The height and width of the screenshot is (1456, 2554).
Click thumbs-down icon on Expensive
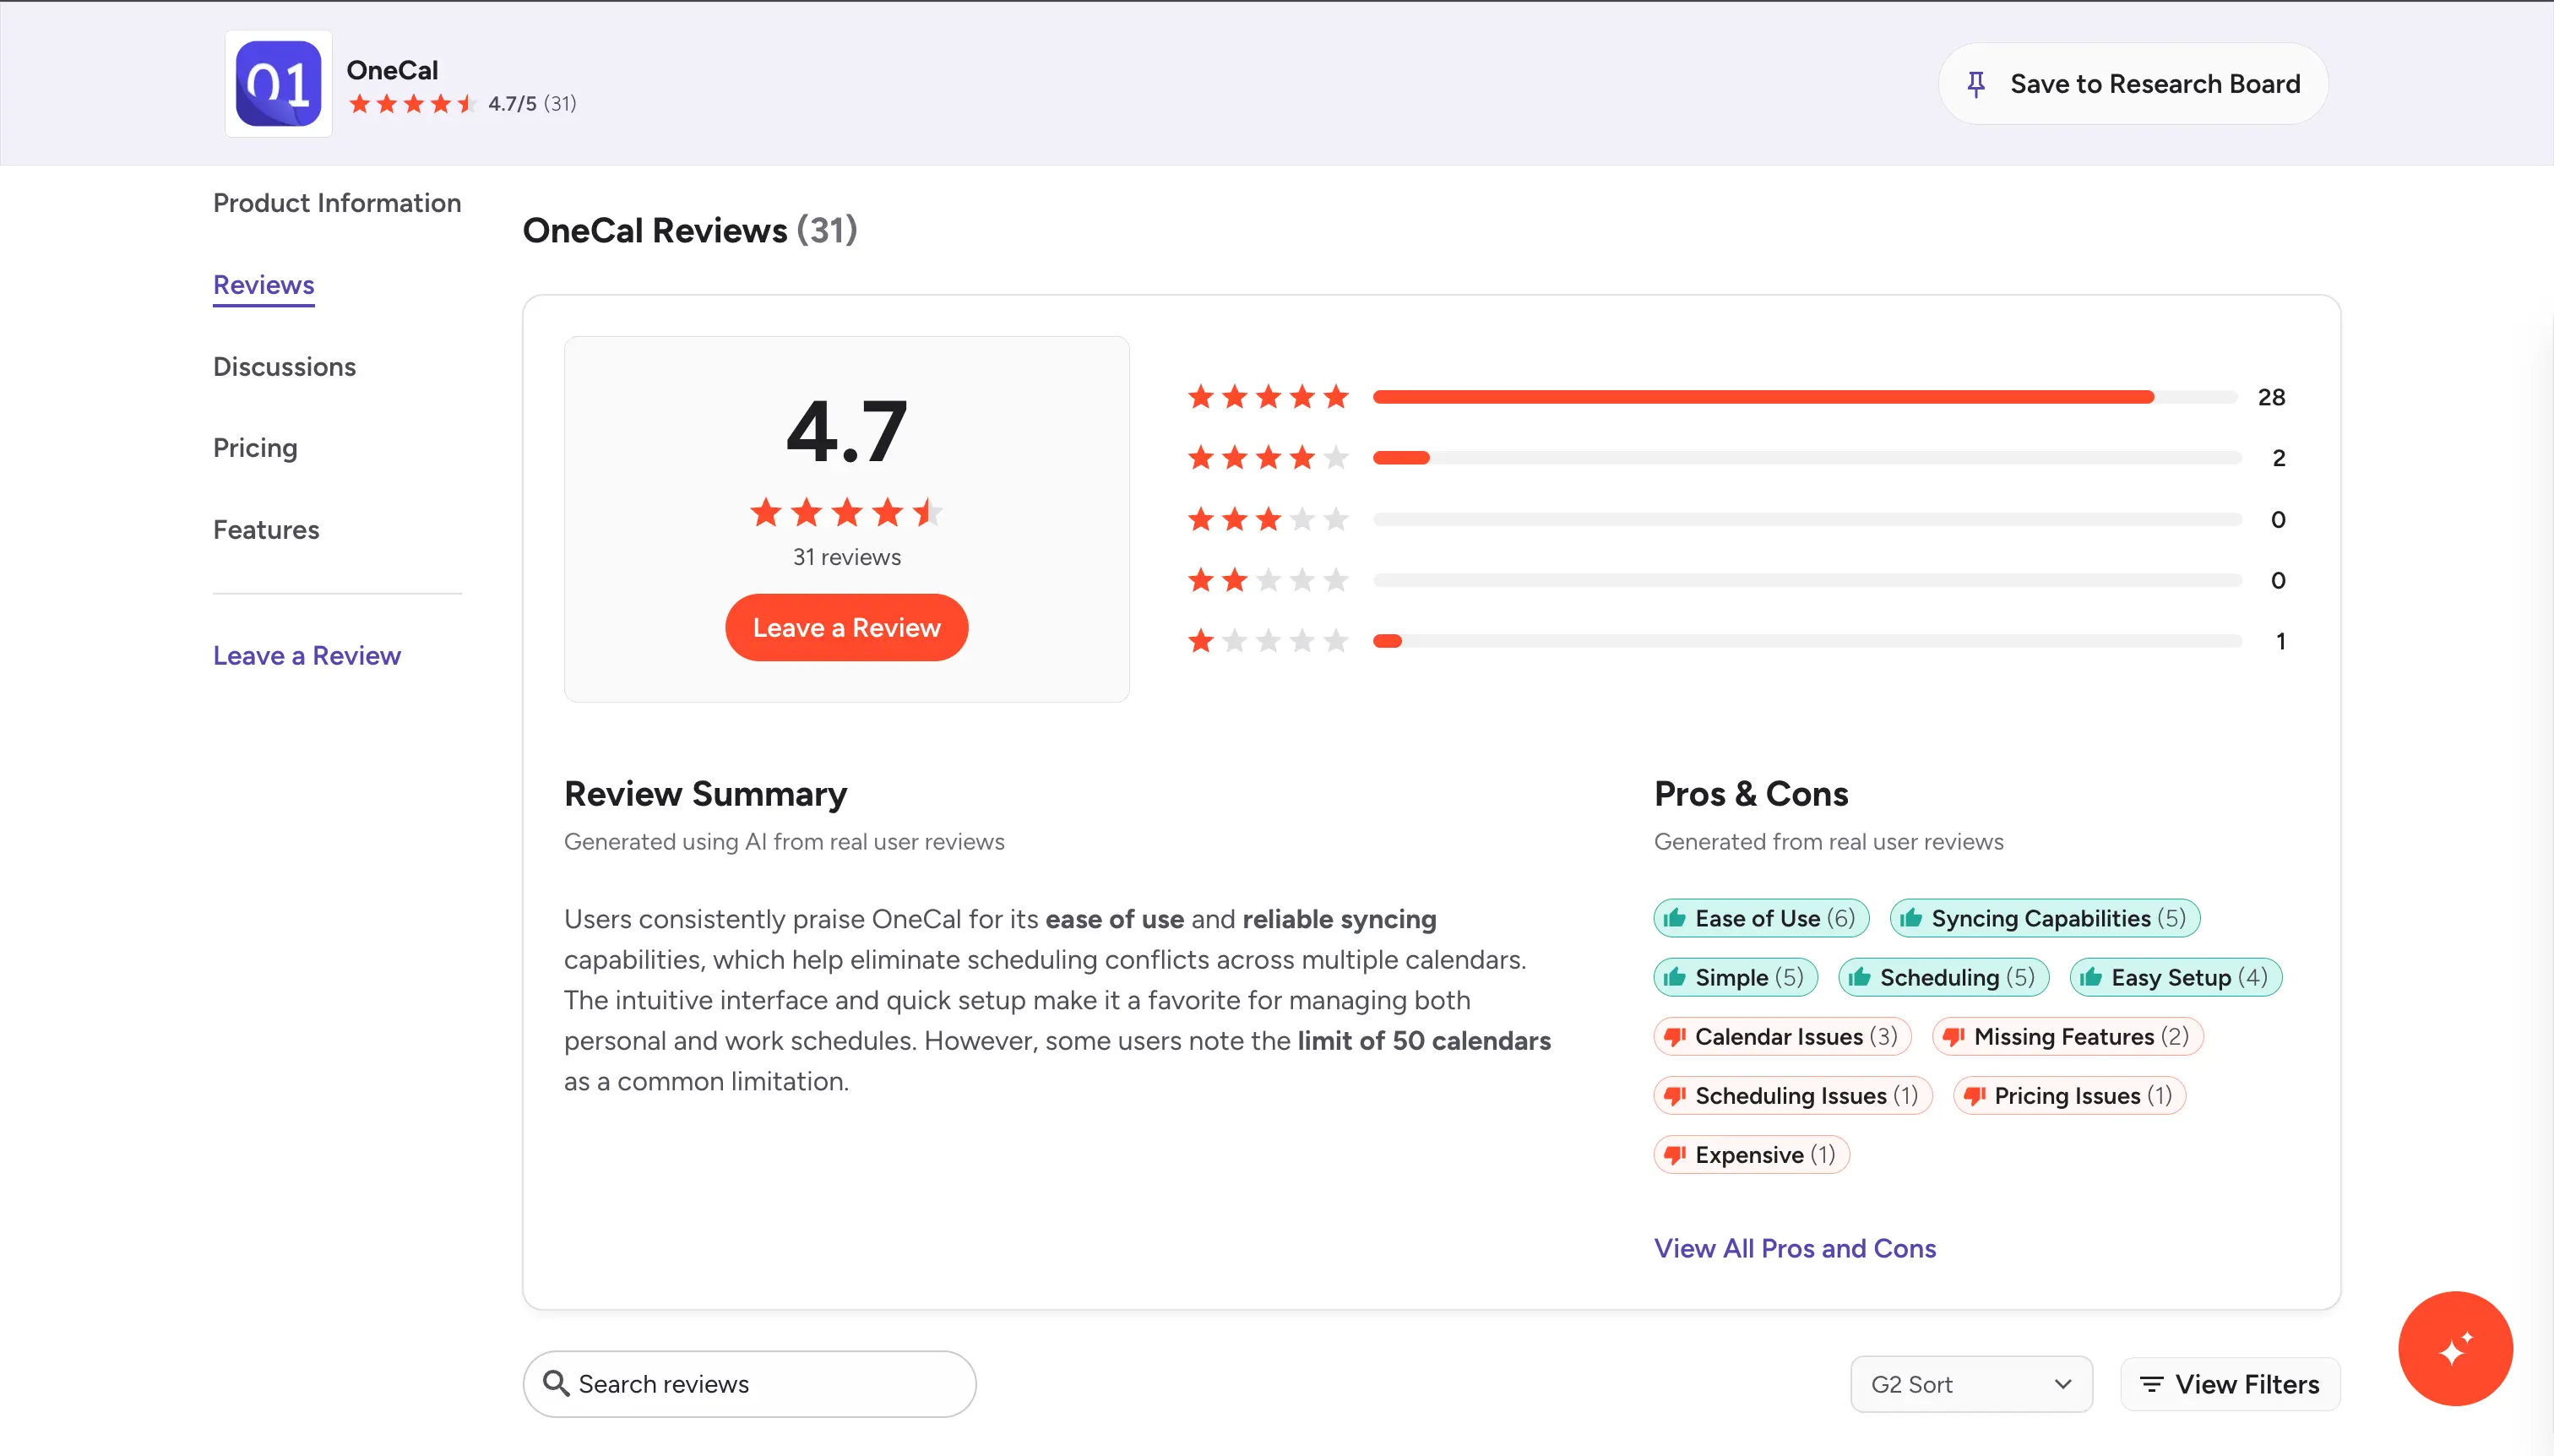1675,1156
